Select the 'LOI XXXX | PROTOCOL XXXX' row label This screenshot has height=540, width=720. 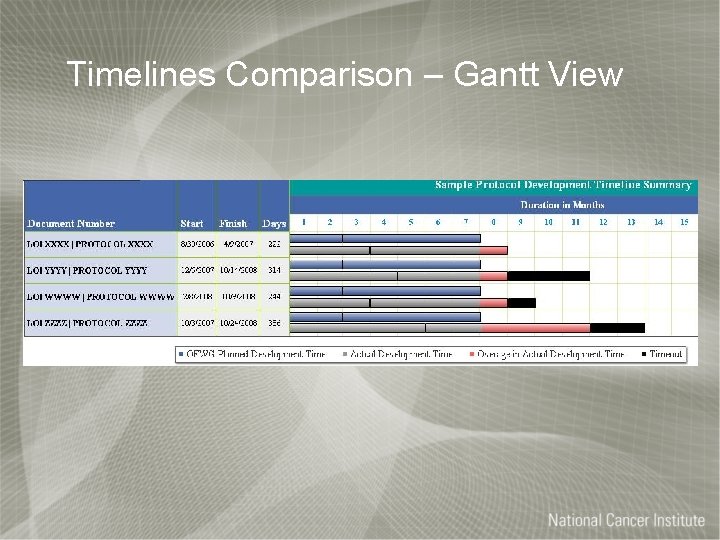point(90,244)
